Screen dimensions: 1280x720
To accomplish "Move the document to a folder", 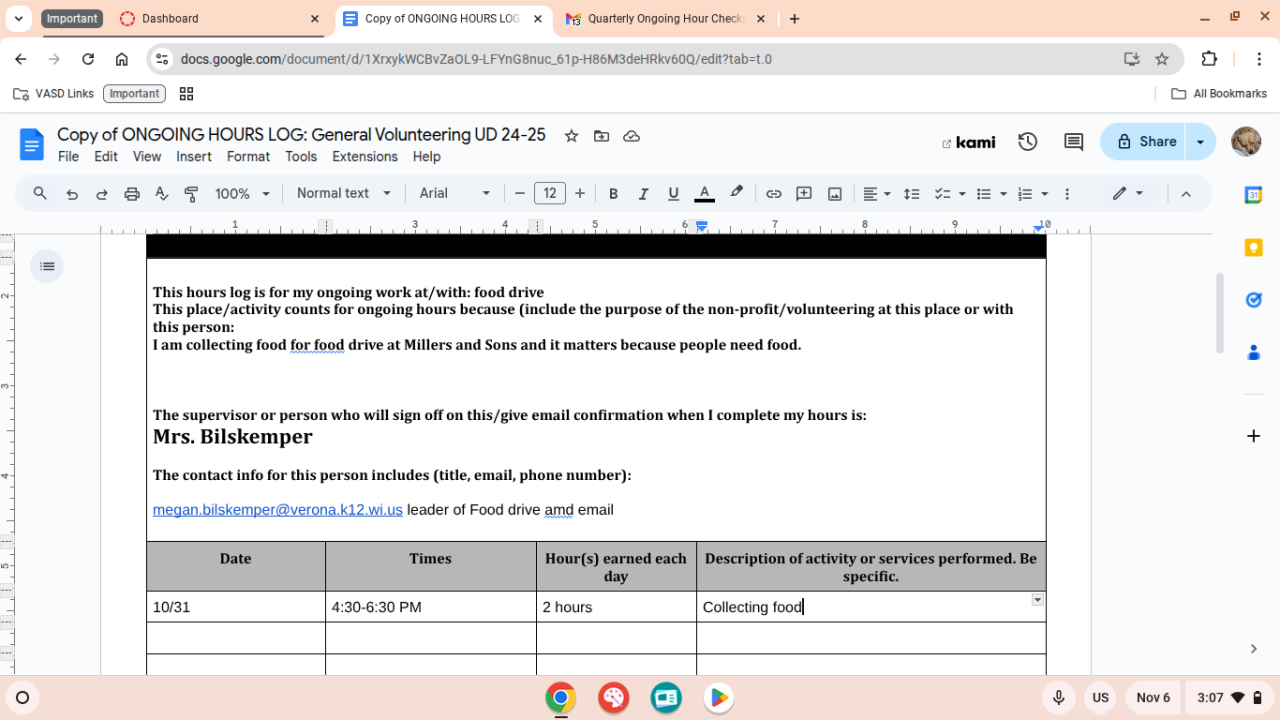I will pyautogui.click(x=601, y=136).
